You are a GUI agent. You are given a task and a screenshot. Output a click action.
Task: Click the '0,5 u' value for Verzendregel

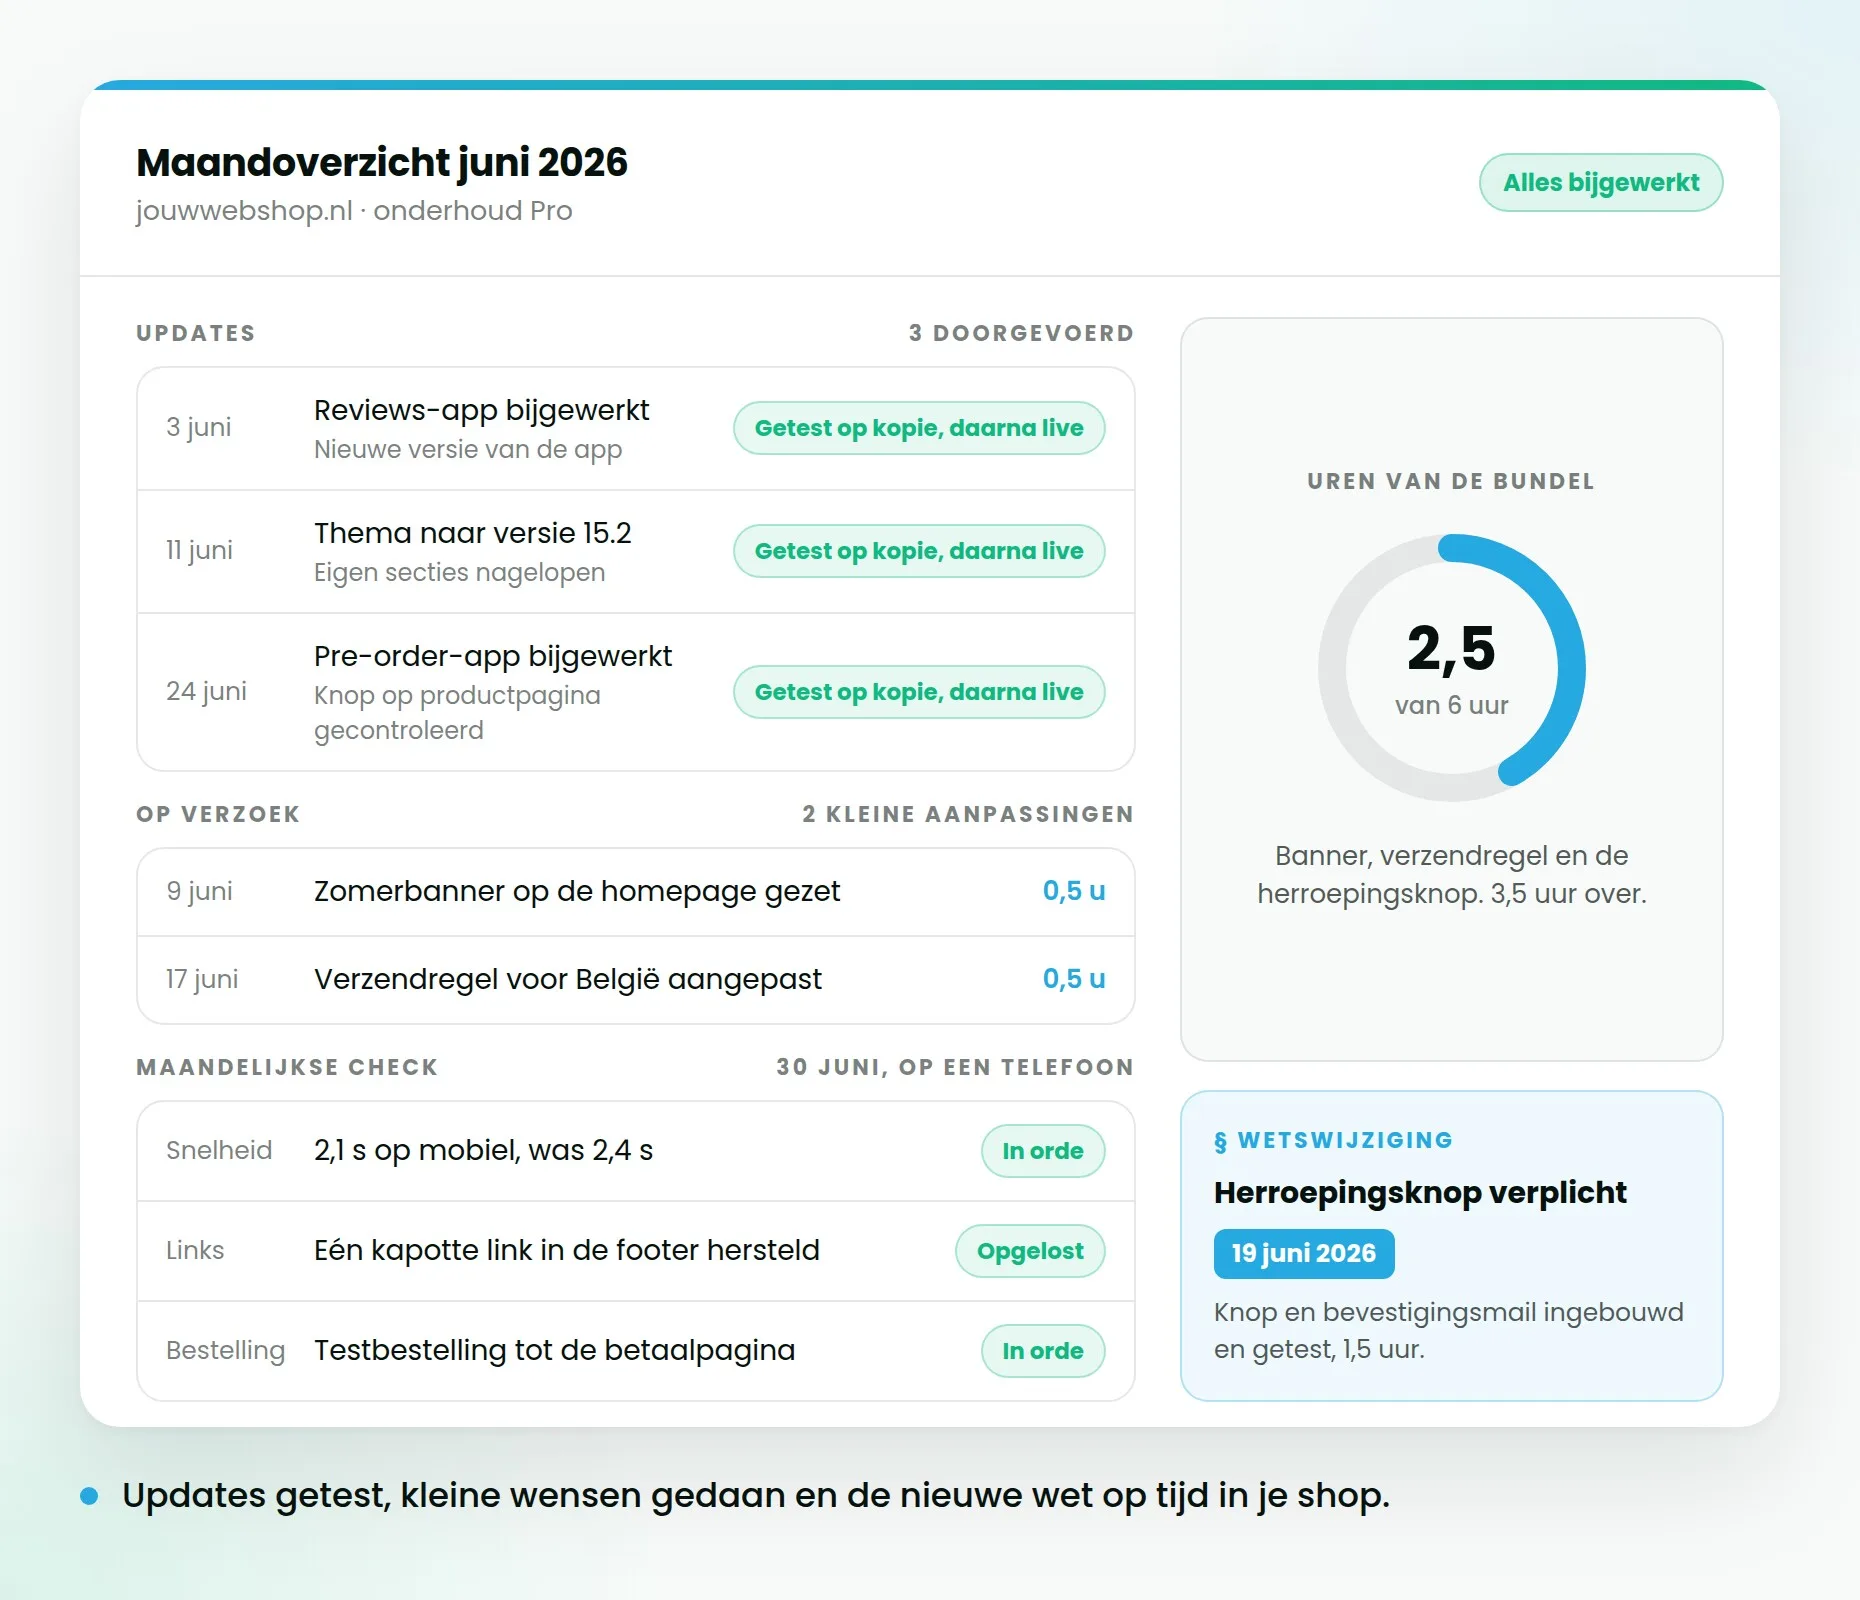pos(1074,979)
